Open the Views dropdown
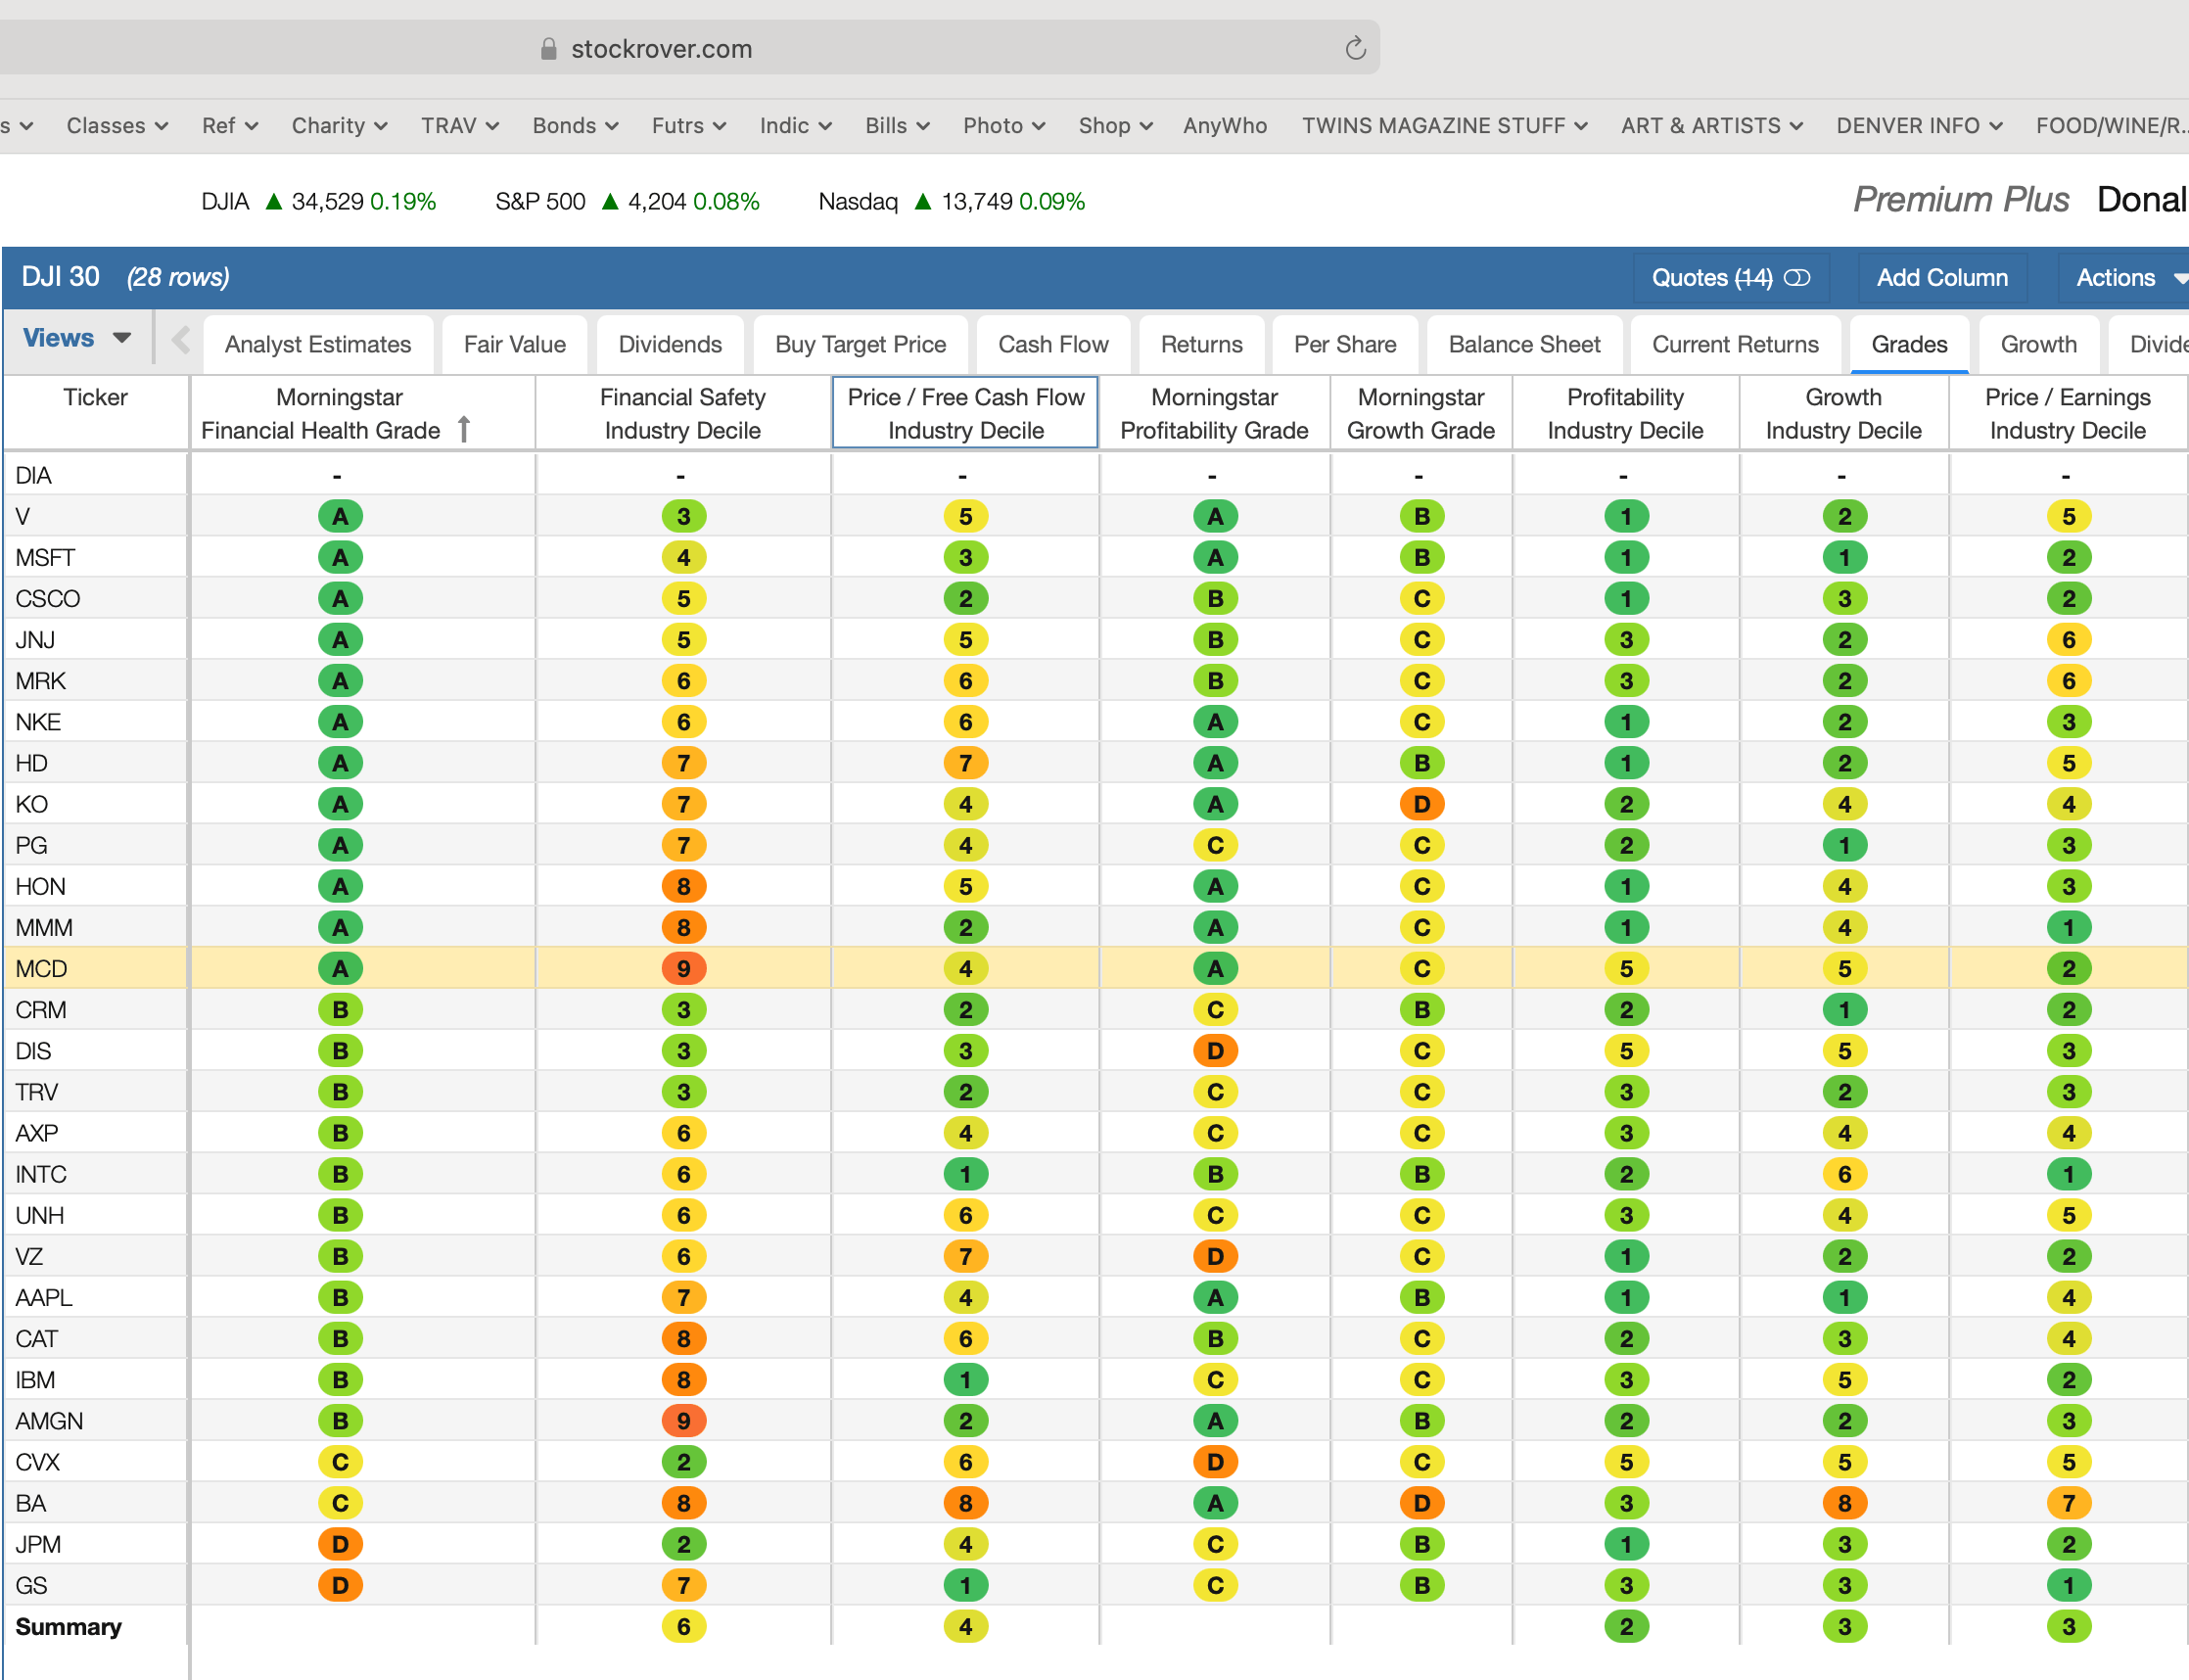Screen dimensions: 2189x1680 coord(77,338)
